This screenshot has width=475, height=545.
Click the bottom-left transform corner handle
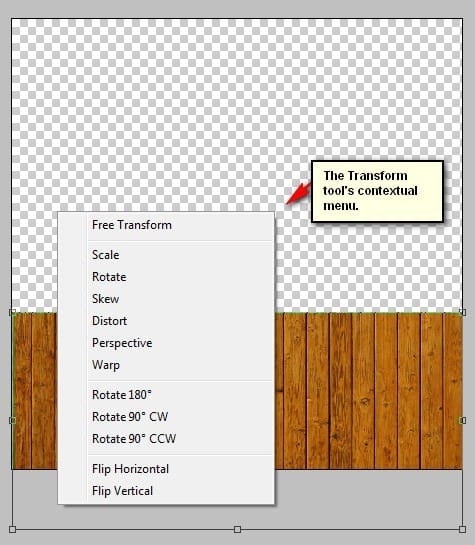click(x=12, y=529)
